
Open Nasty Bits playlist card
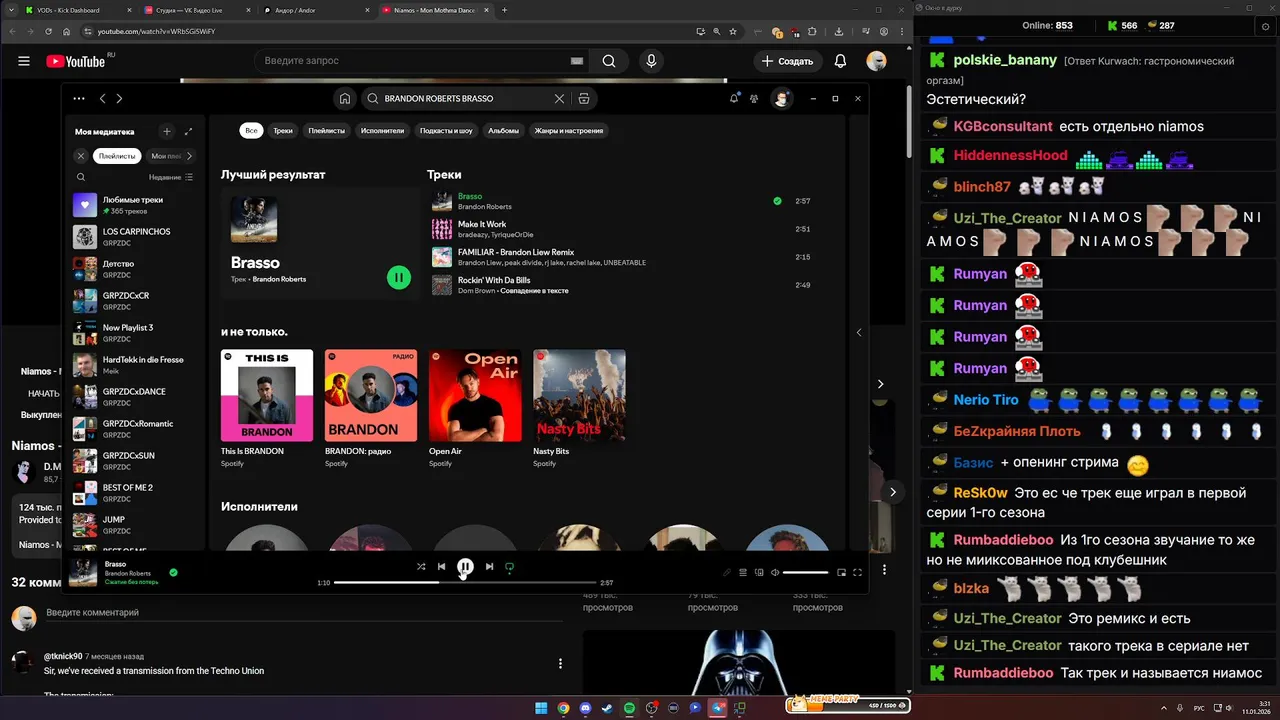[579, 408]
